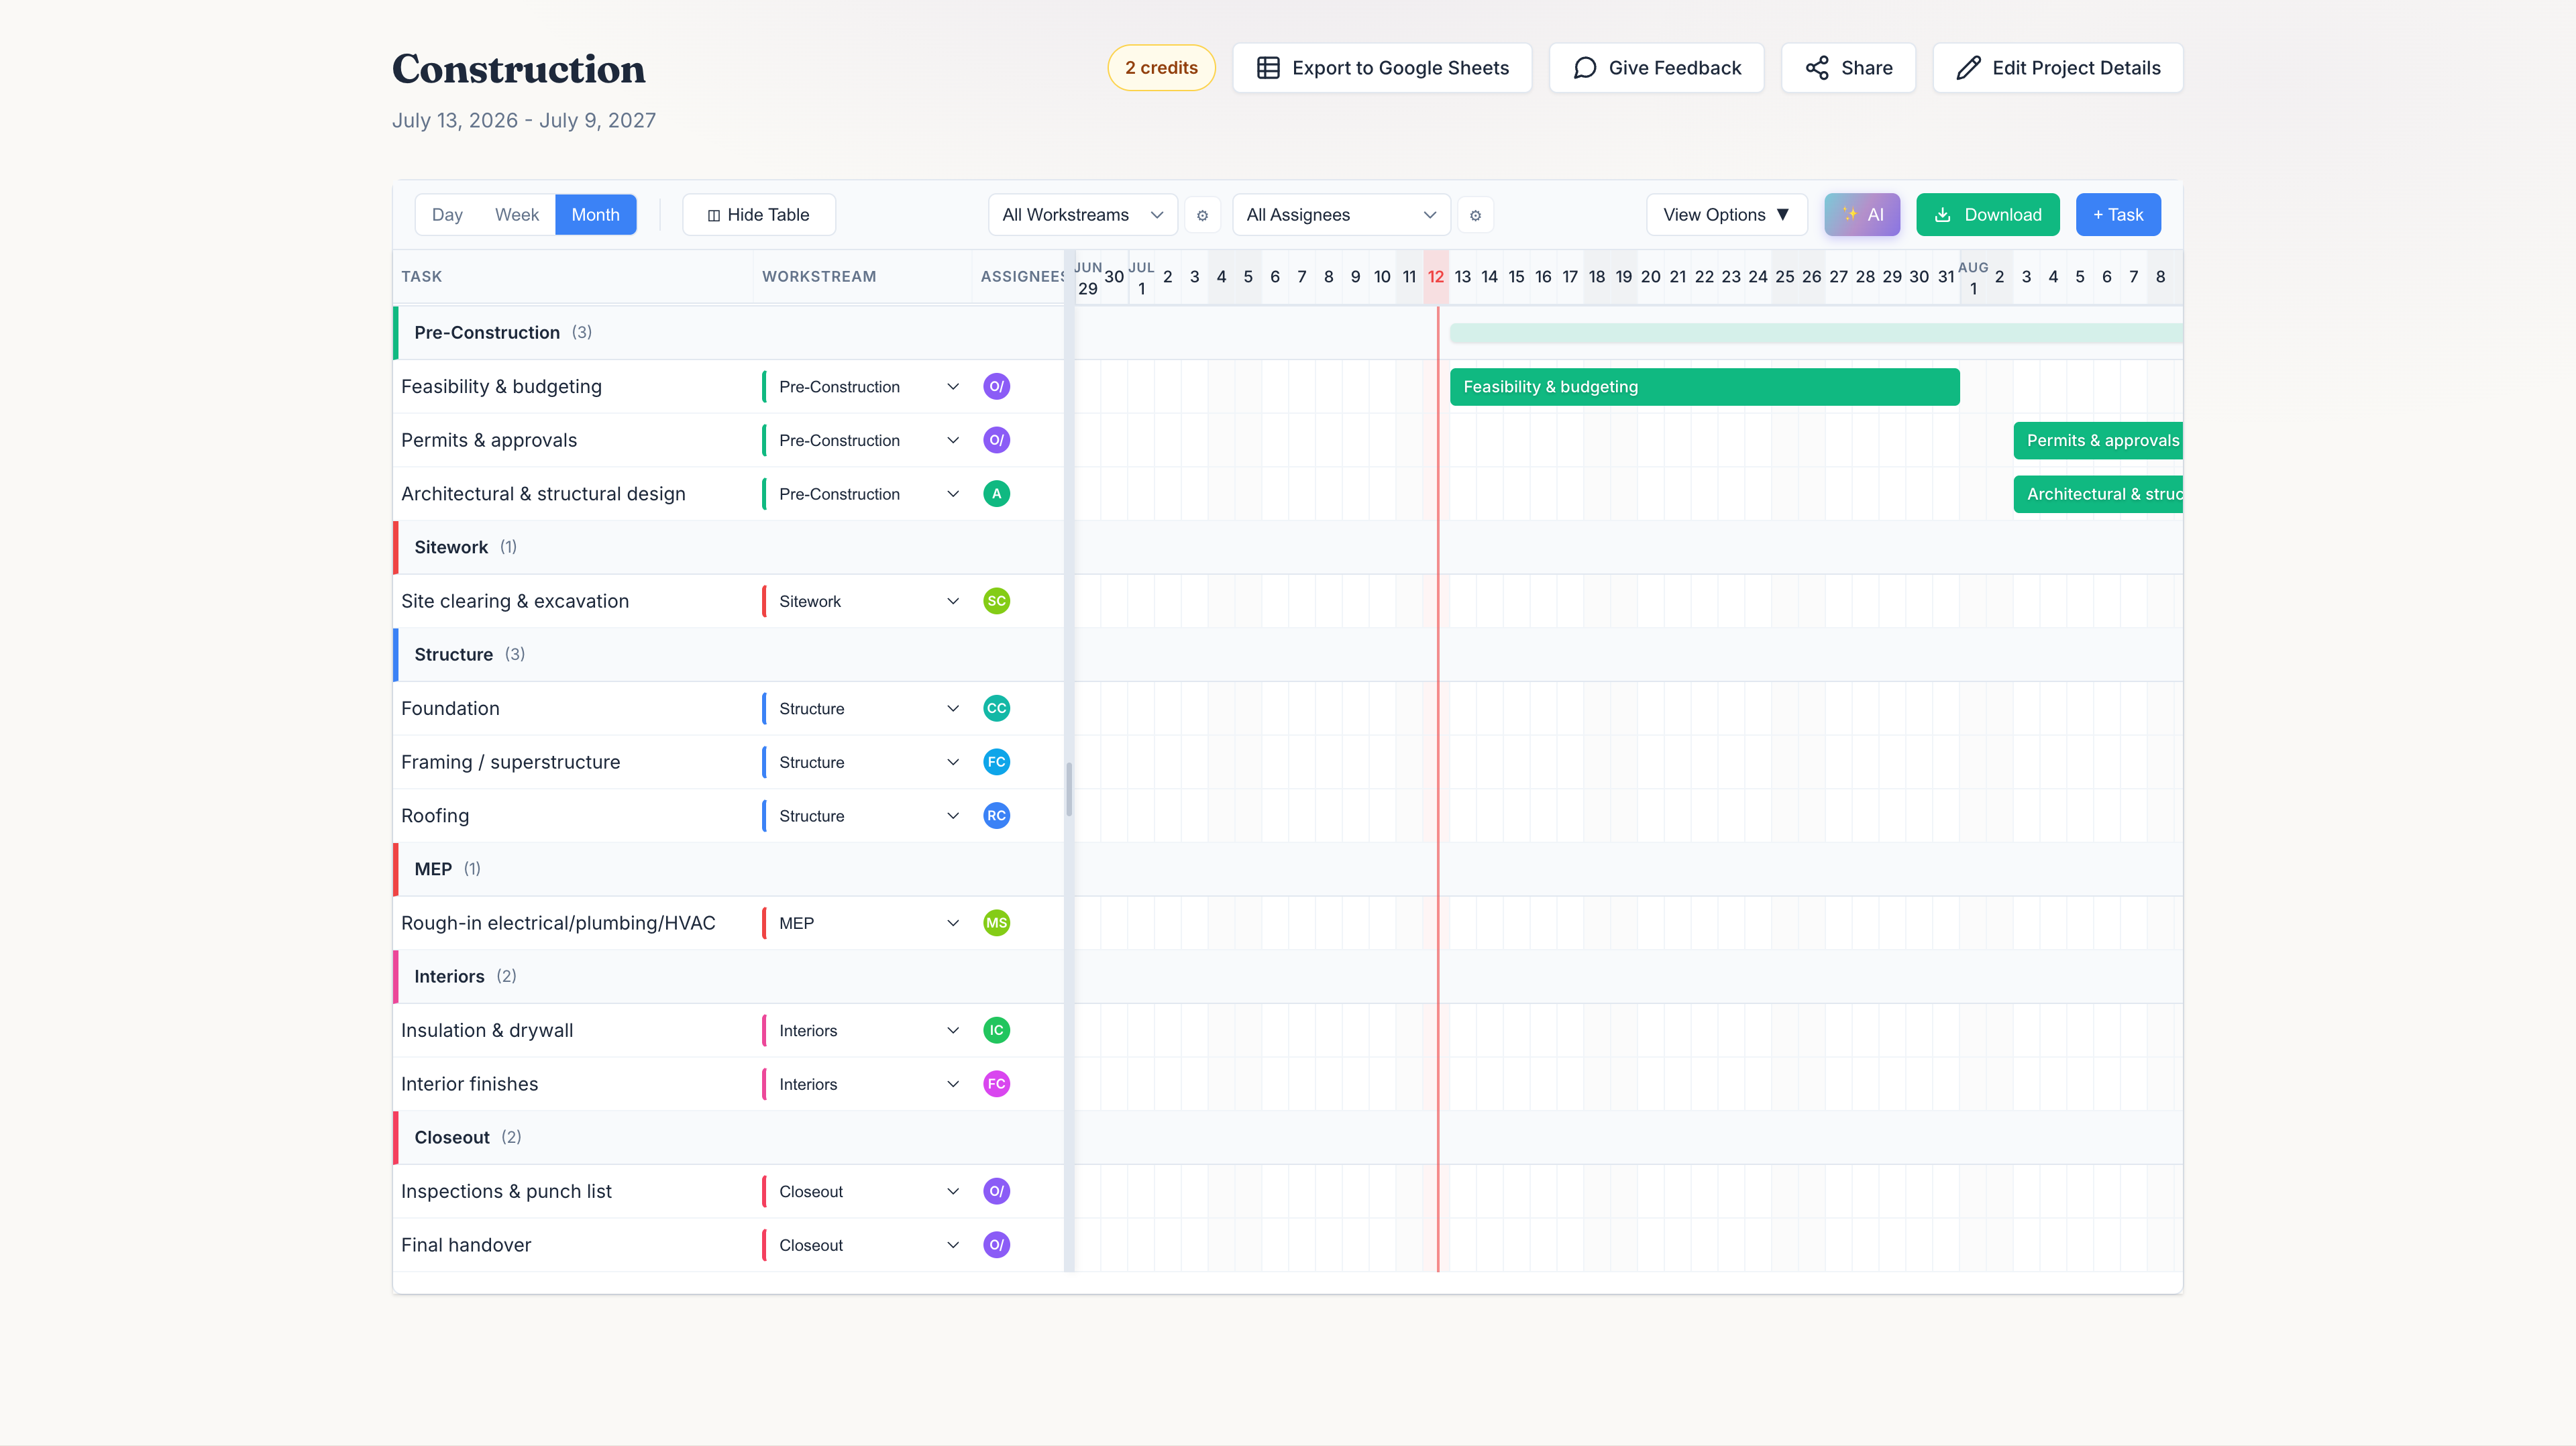Image resolution: width=2576 pixels, height=1446 pixels.
Task: Click the workstream filter settings gear
Action: 1202,215
